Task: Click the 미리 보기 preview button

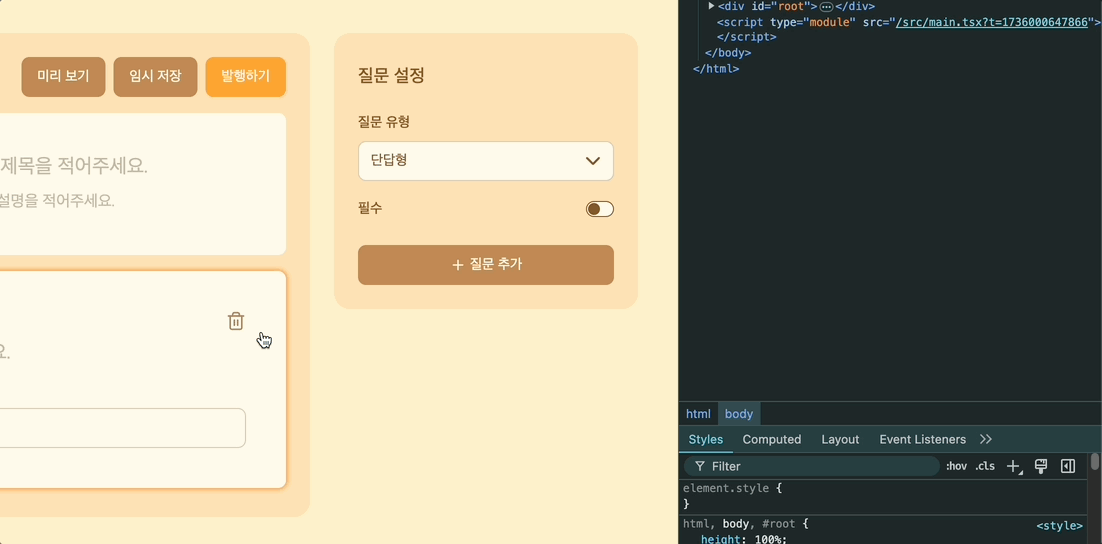Action: (x=63, y=77)
